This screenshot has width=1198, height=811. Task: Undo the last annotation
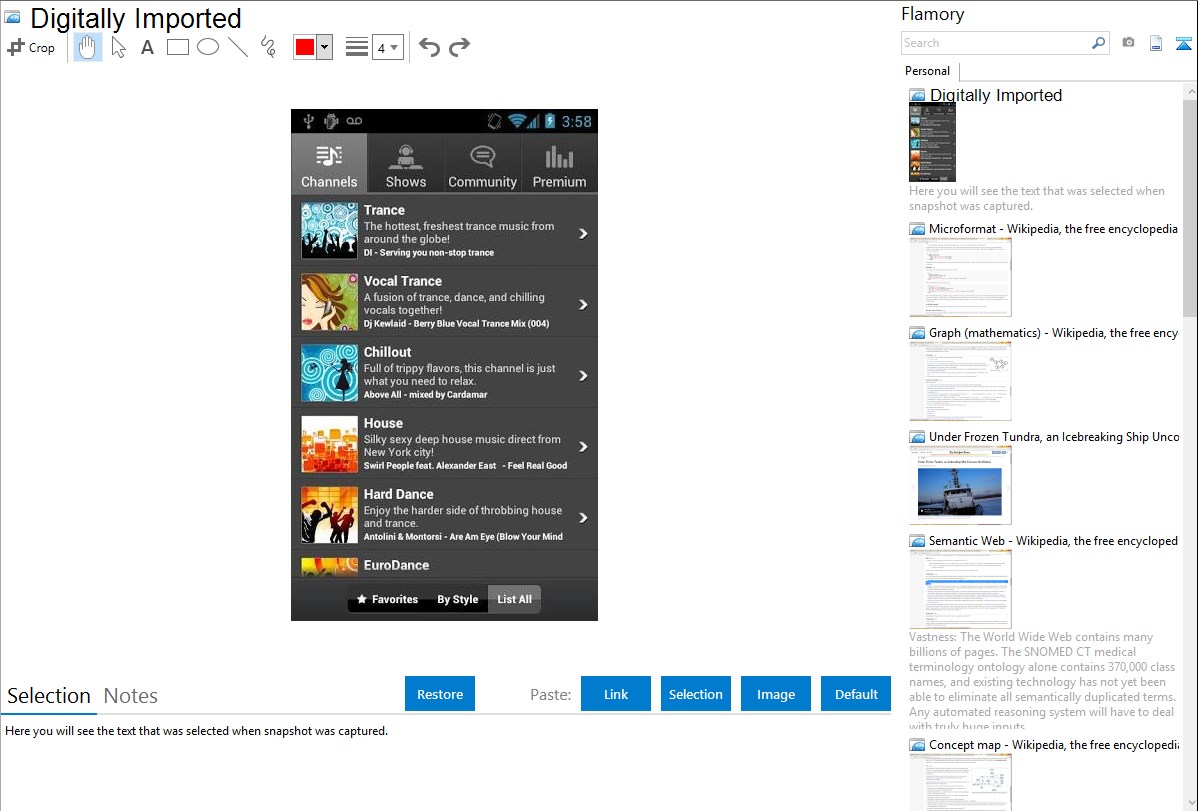coord(429,47)
